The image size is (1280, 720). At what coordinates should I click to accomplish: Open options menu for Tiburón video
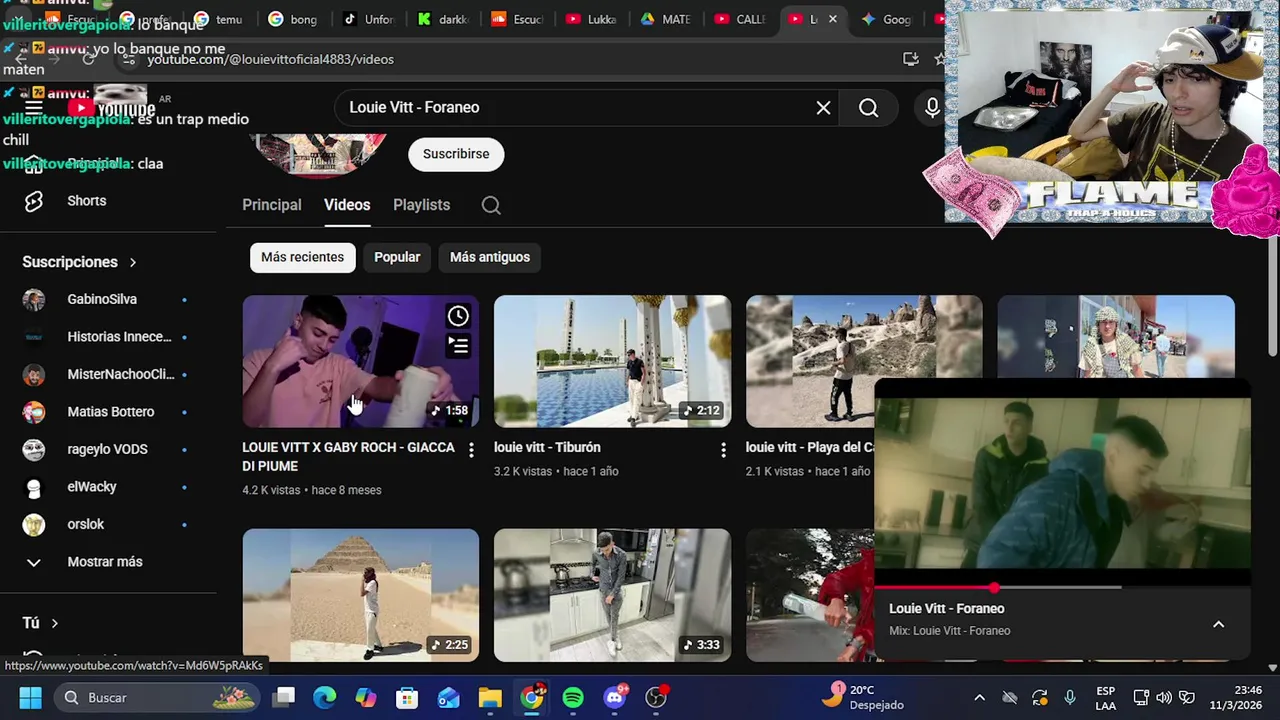(x=723, y=450)
